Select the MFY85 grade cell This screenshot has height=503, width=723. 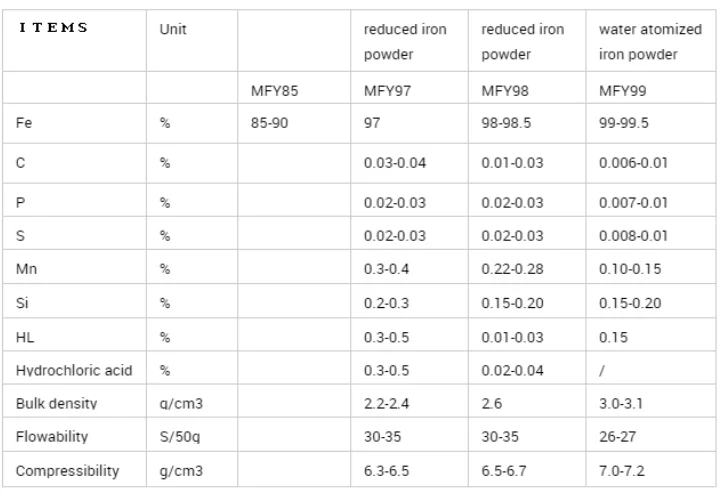[274, 91]
